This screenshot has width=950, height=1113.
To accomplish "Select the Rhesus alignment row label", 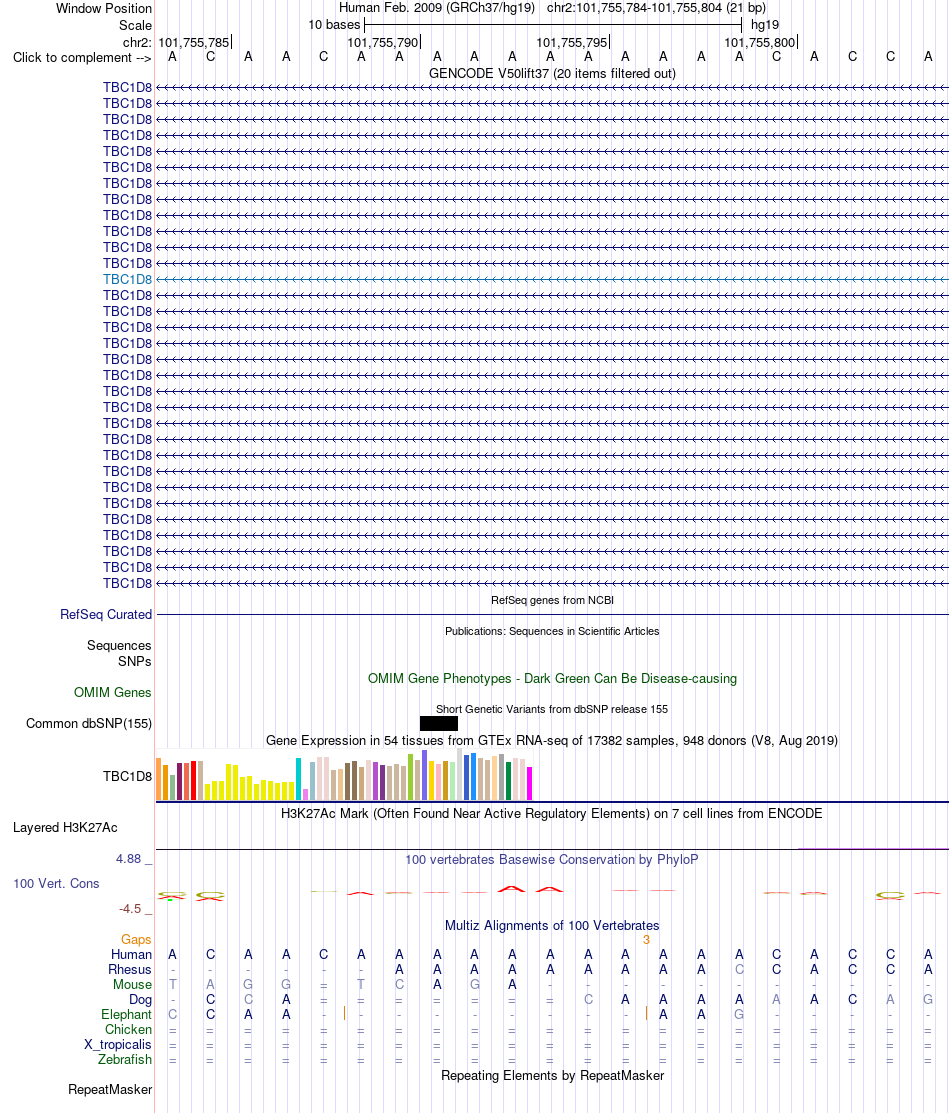I will [x=130, y=969].
